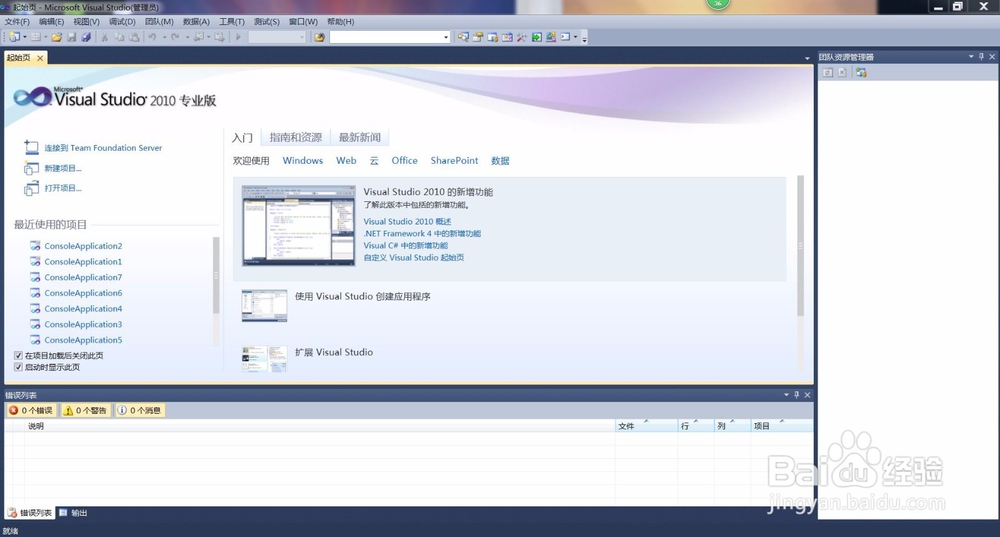Click the 新建项目... link
1000x537 pixels.
click(62, 168)
